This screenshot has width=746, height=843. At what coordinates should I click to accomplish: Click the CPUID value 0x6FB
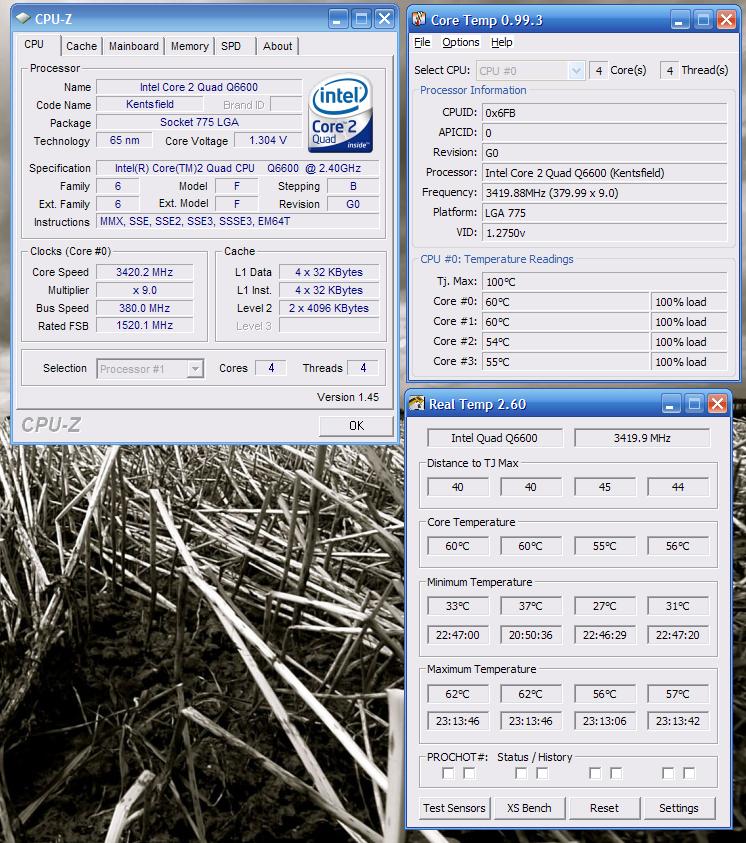605,113
